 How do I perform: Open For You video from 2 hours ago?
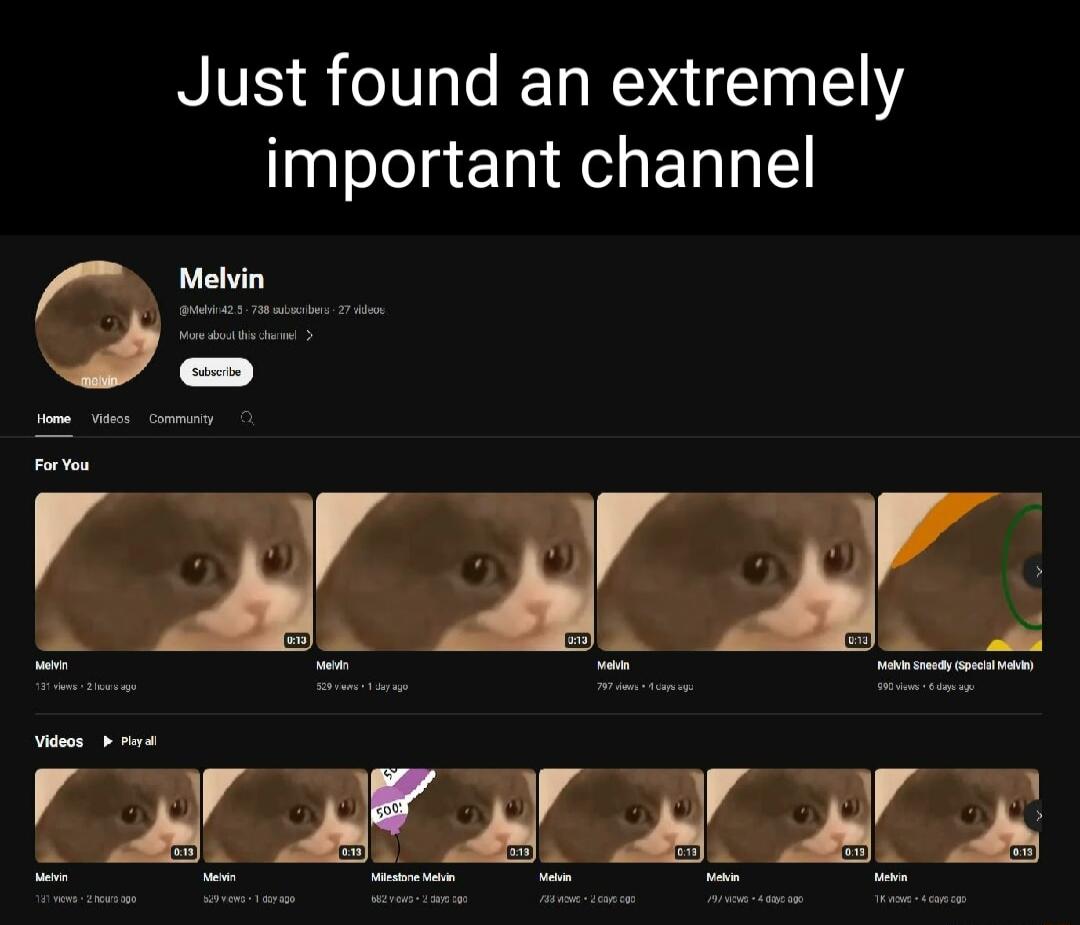(174, 572)
